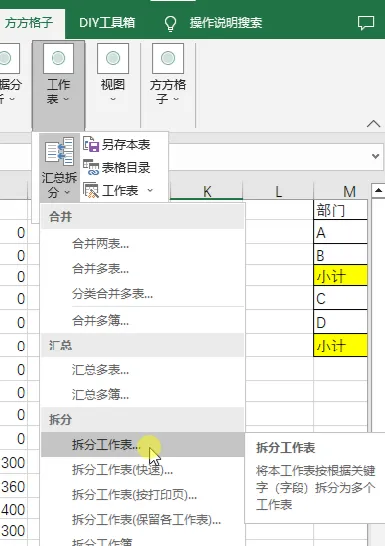
Task: Click the 另存本表 save icon
Action: coord(91,144)
